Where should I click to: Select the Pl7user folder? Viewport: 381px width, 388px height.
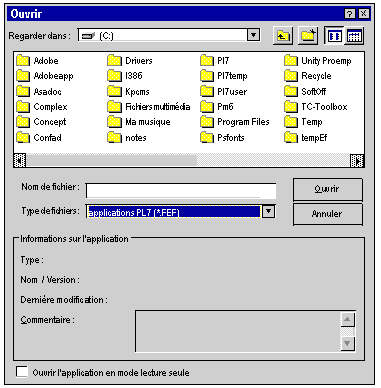pyautogui.click(x=224, y=91)
